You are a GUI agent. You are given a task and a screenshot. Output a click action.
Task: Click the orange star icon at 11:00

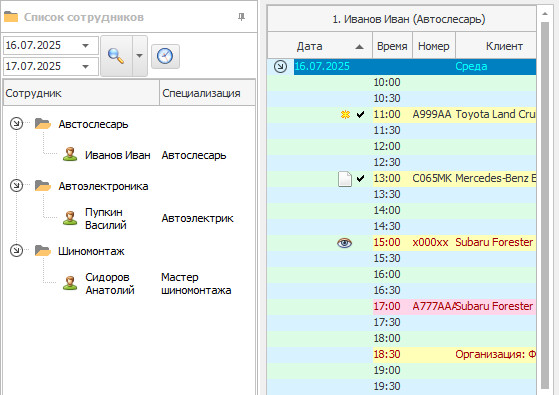click(x=345, y=114)
